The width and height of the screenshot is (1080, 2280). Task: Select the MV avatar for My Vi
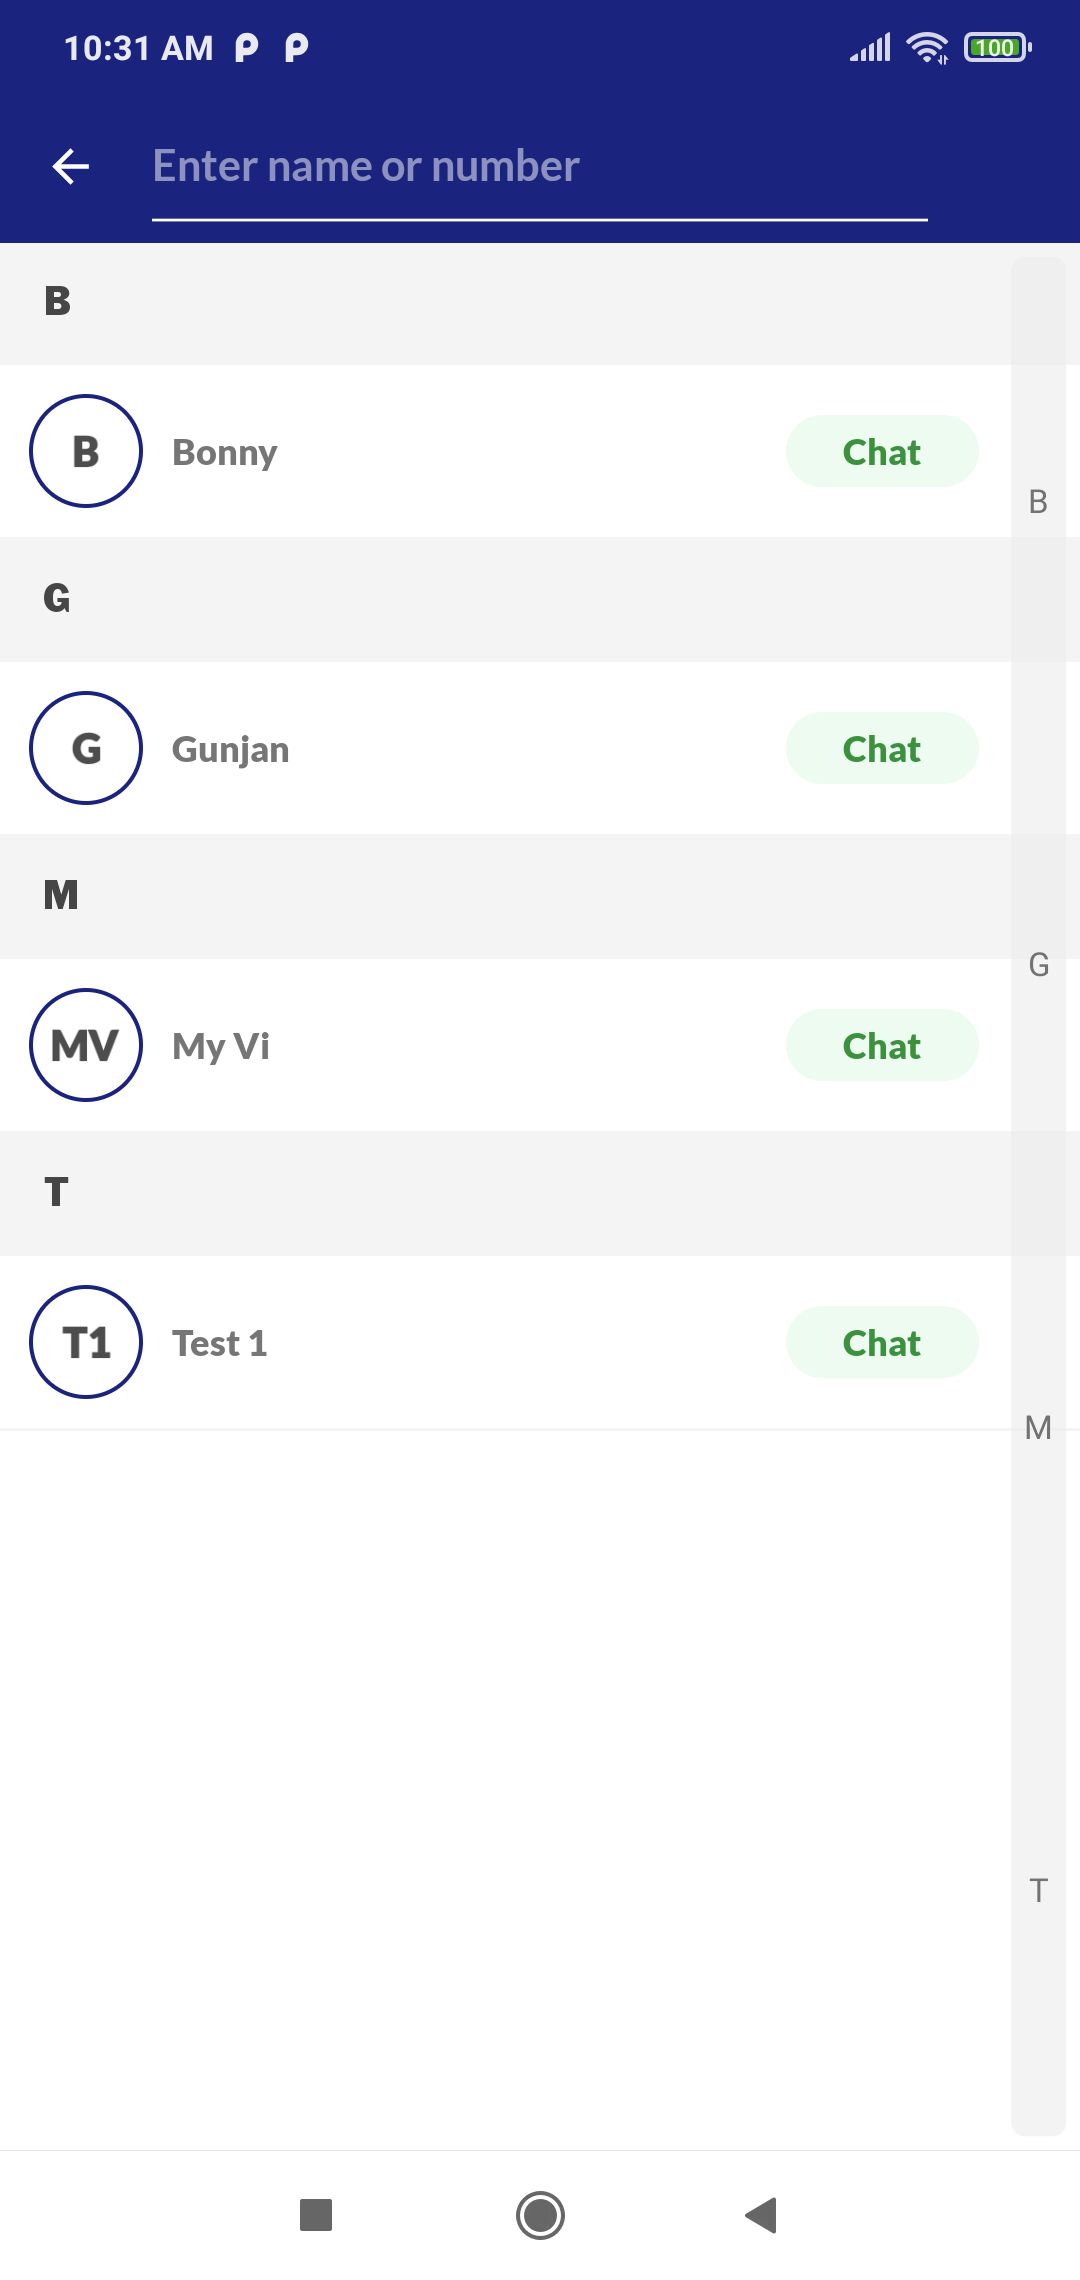coord(86,1045)
